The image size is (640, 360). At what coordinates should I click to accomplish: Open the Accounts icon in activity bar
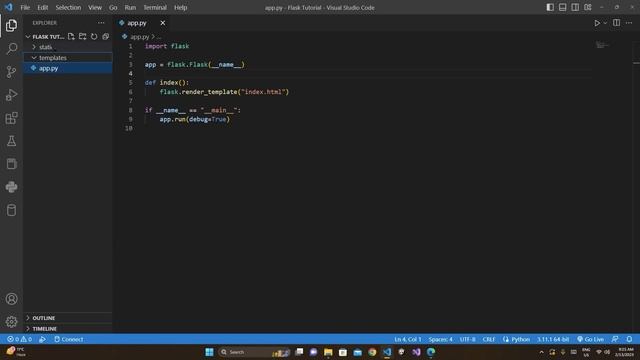pyautogui.click(x=11, y=299)
